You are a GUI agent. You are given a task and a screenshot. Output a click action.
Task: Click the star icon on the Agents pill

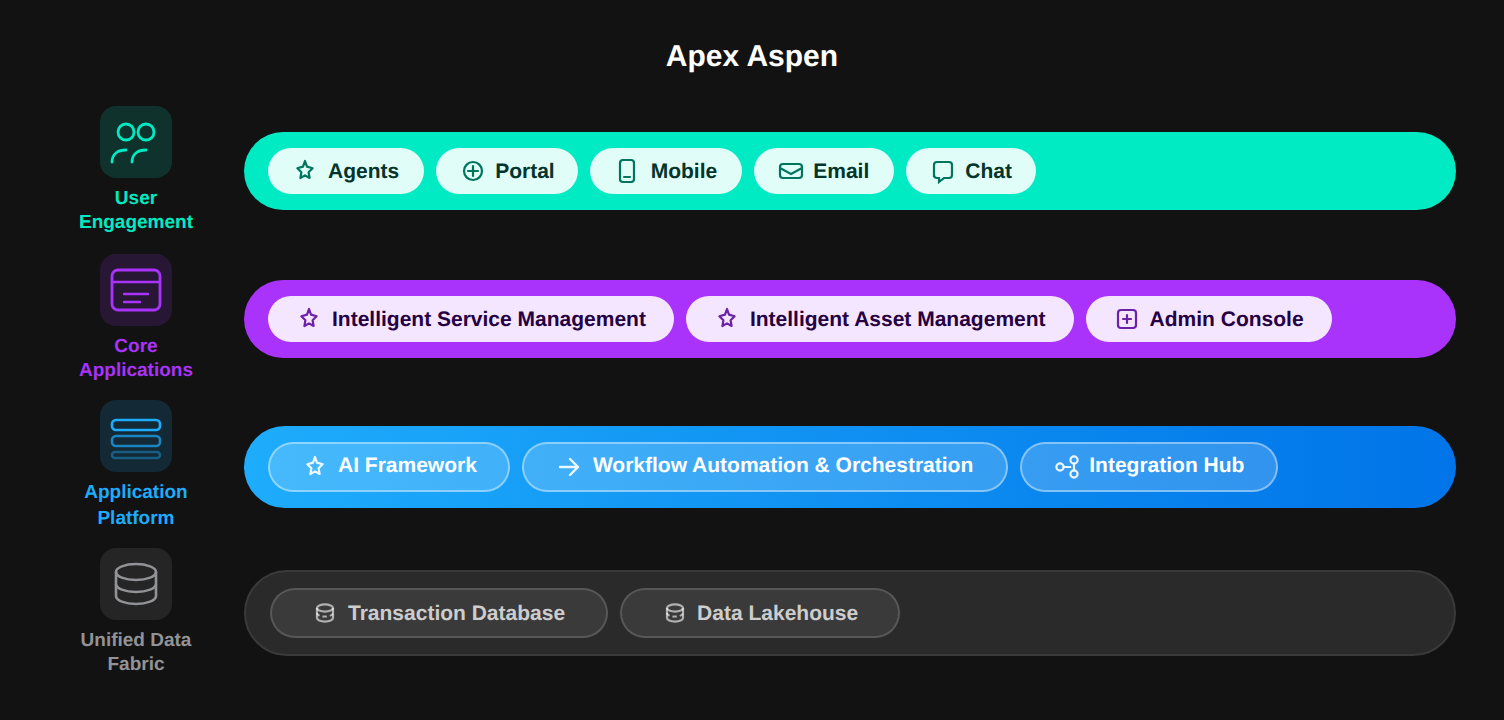(304, 170)
